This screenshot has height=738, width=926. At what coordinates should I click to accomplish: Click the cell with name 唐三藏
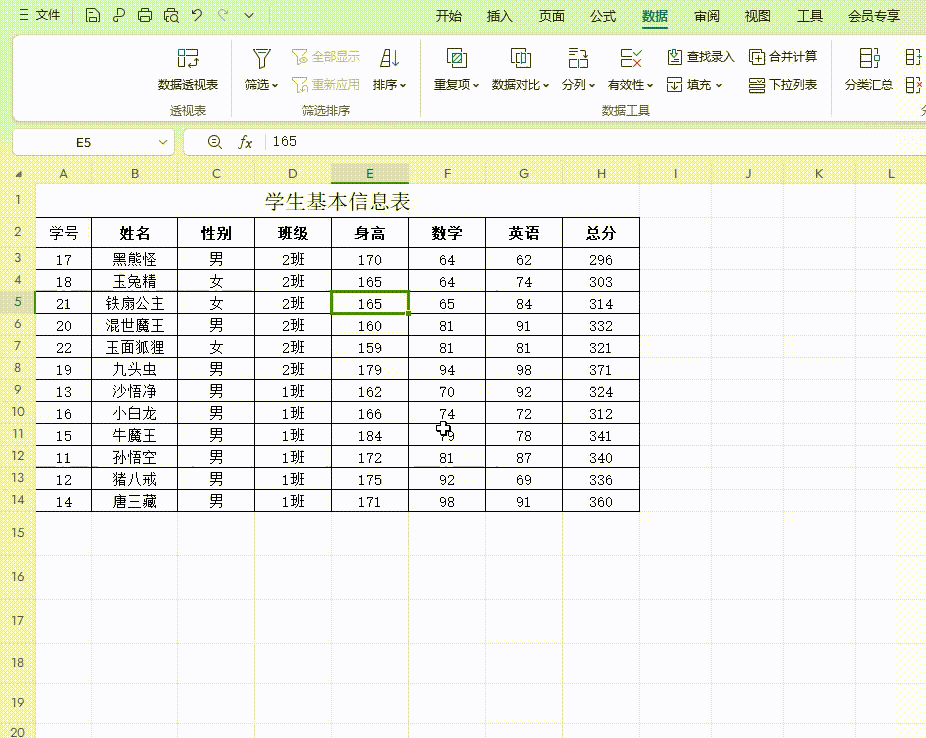[135, 501]
